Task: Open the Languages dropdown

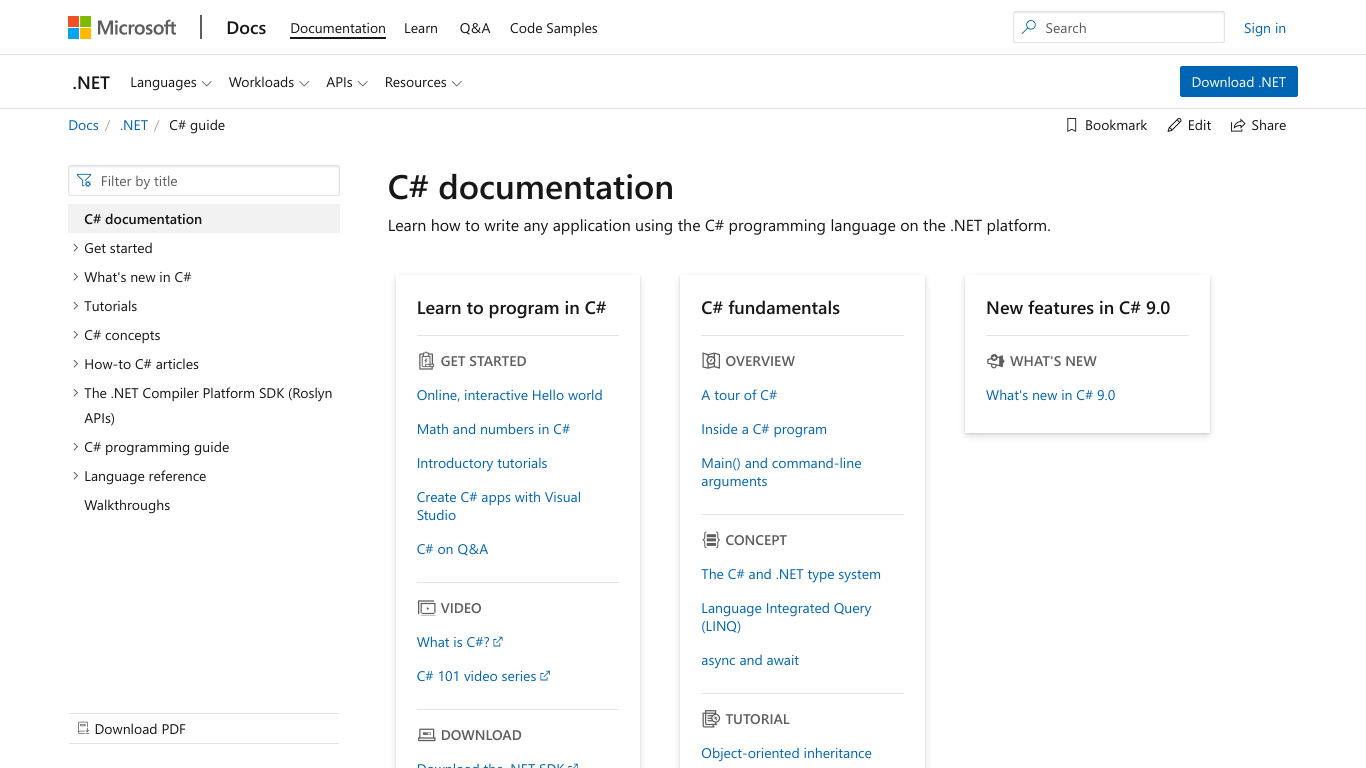Action: pos(171,83)
